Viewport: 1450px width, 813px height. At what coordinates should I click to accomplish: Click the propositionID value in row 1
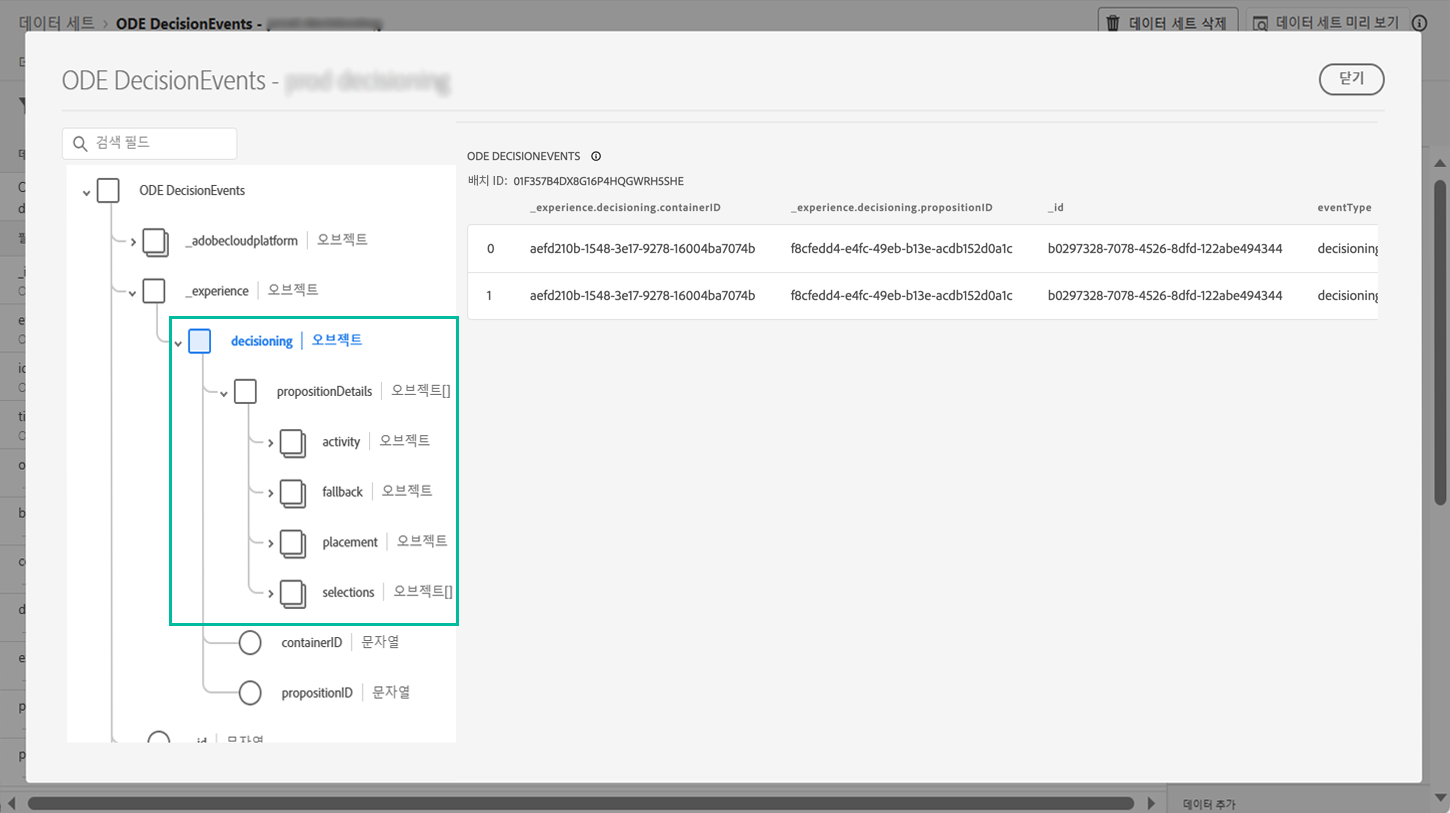[901, 295]
